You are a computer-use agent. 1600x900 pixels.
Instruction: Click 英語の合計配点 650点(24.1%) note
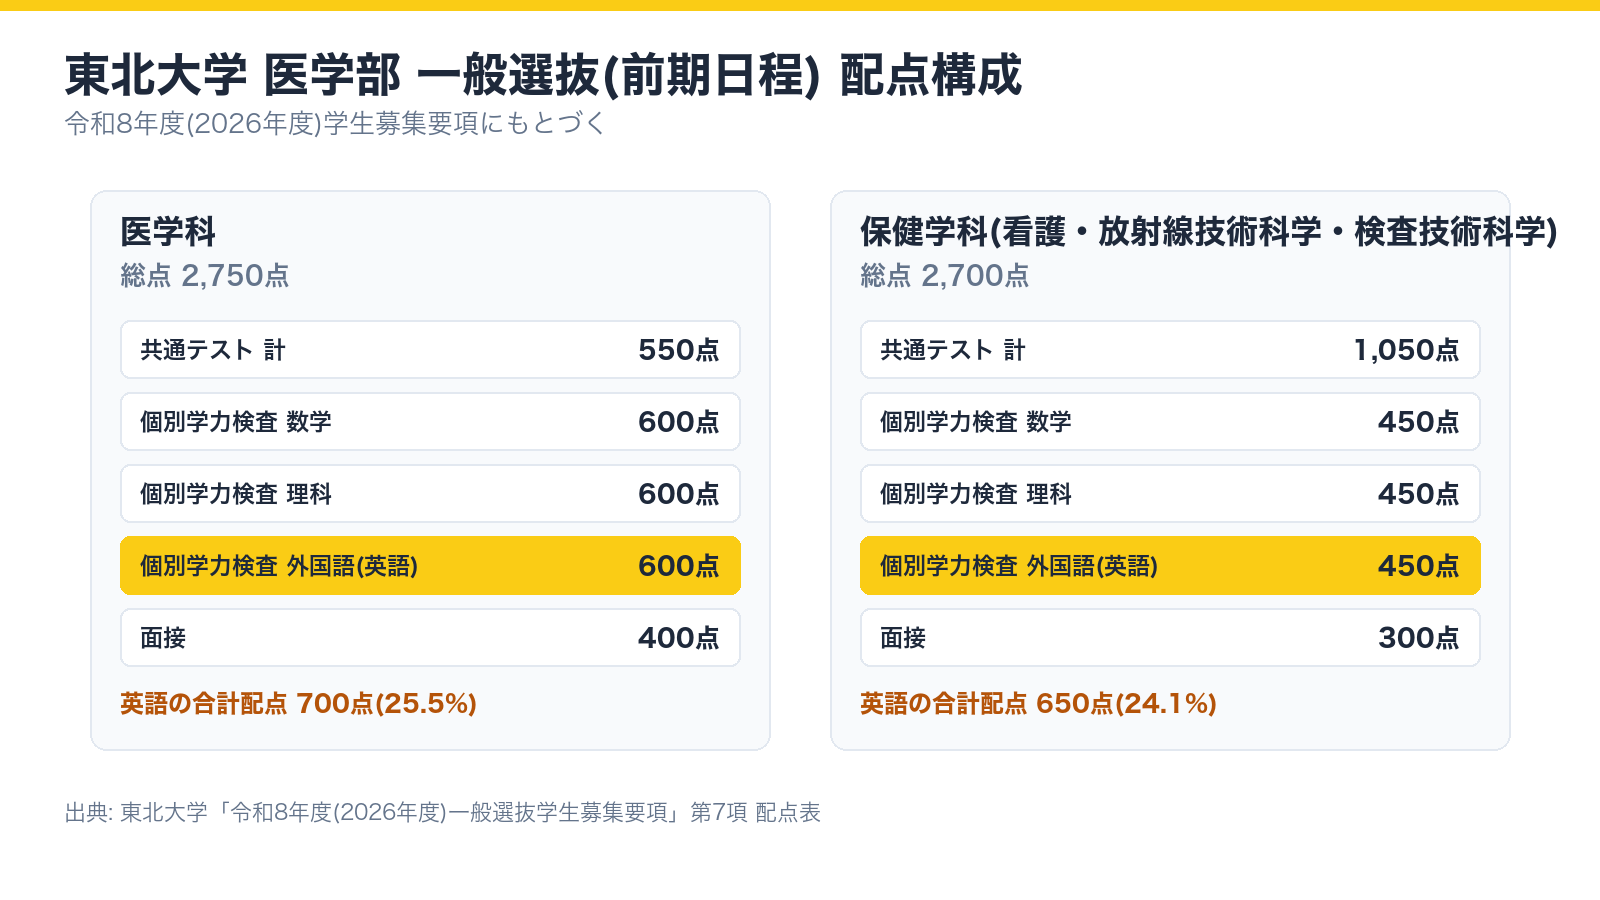coord(1038,704)
